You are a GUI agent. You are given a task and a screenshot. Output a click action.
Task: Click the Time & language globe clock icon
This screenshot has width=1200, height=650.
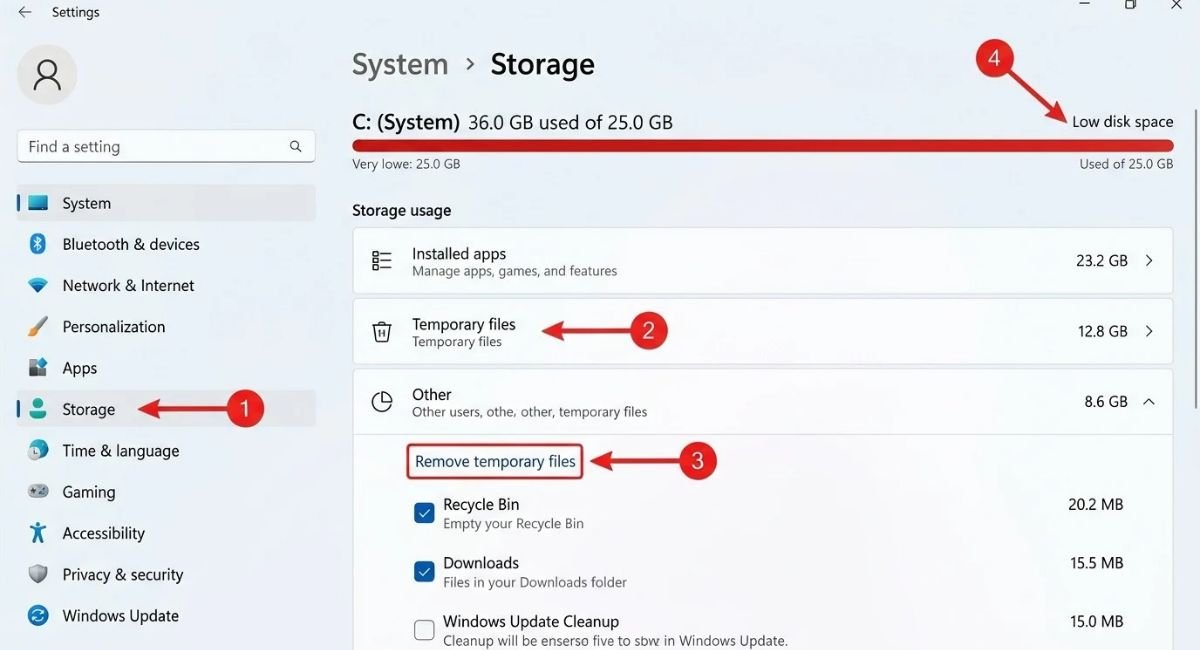tap(38, 450)
